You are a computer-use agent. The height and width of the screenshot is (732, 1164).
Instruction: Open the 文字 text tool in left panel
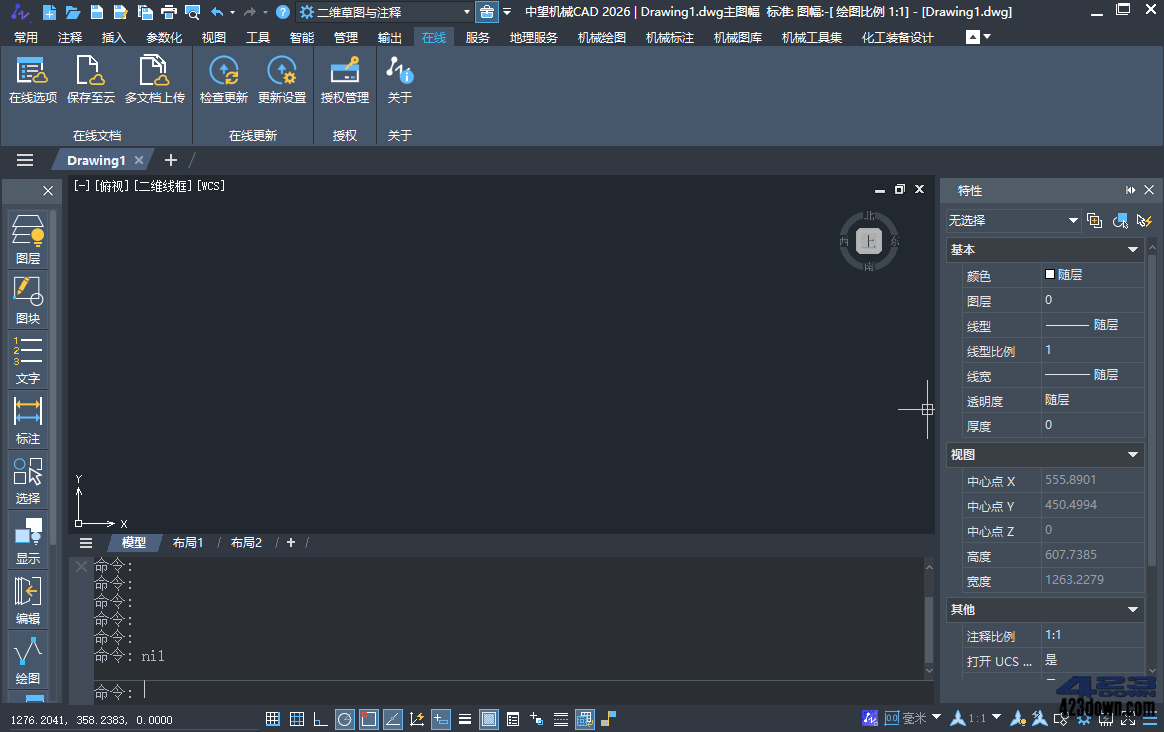tap(28, 360)
